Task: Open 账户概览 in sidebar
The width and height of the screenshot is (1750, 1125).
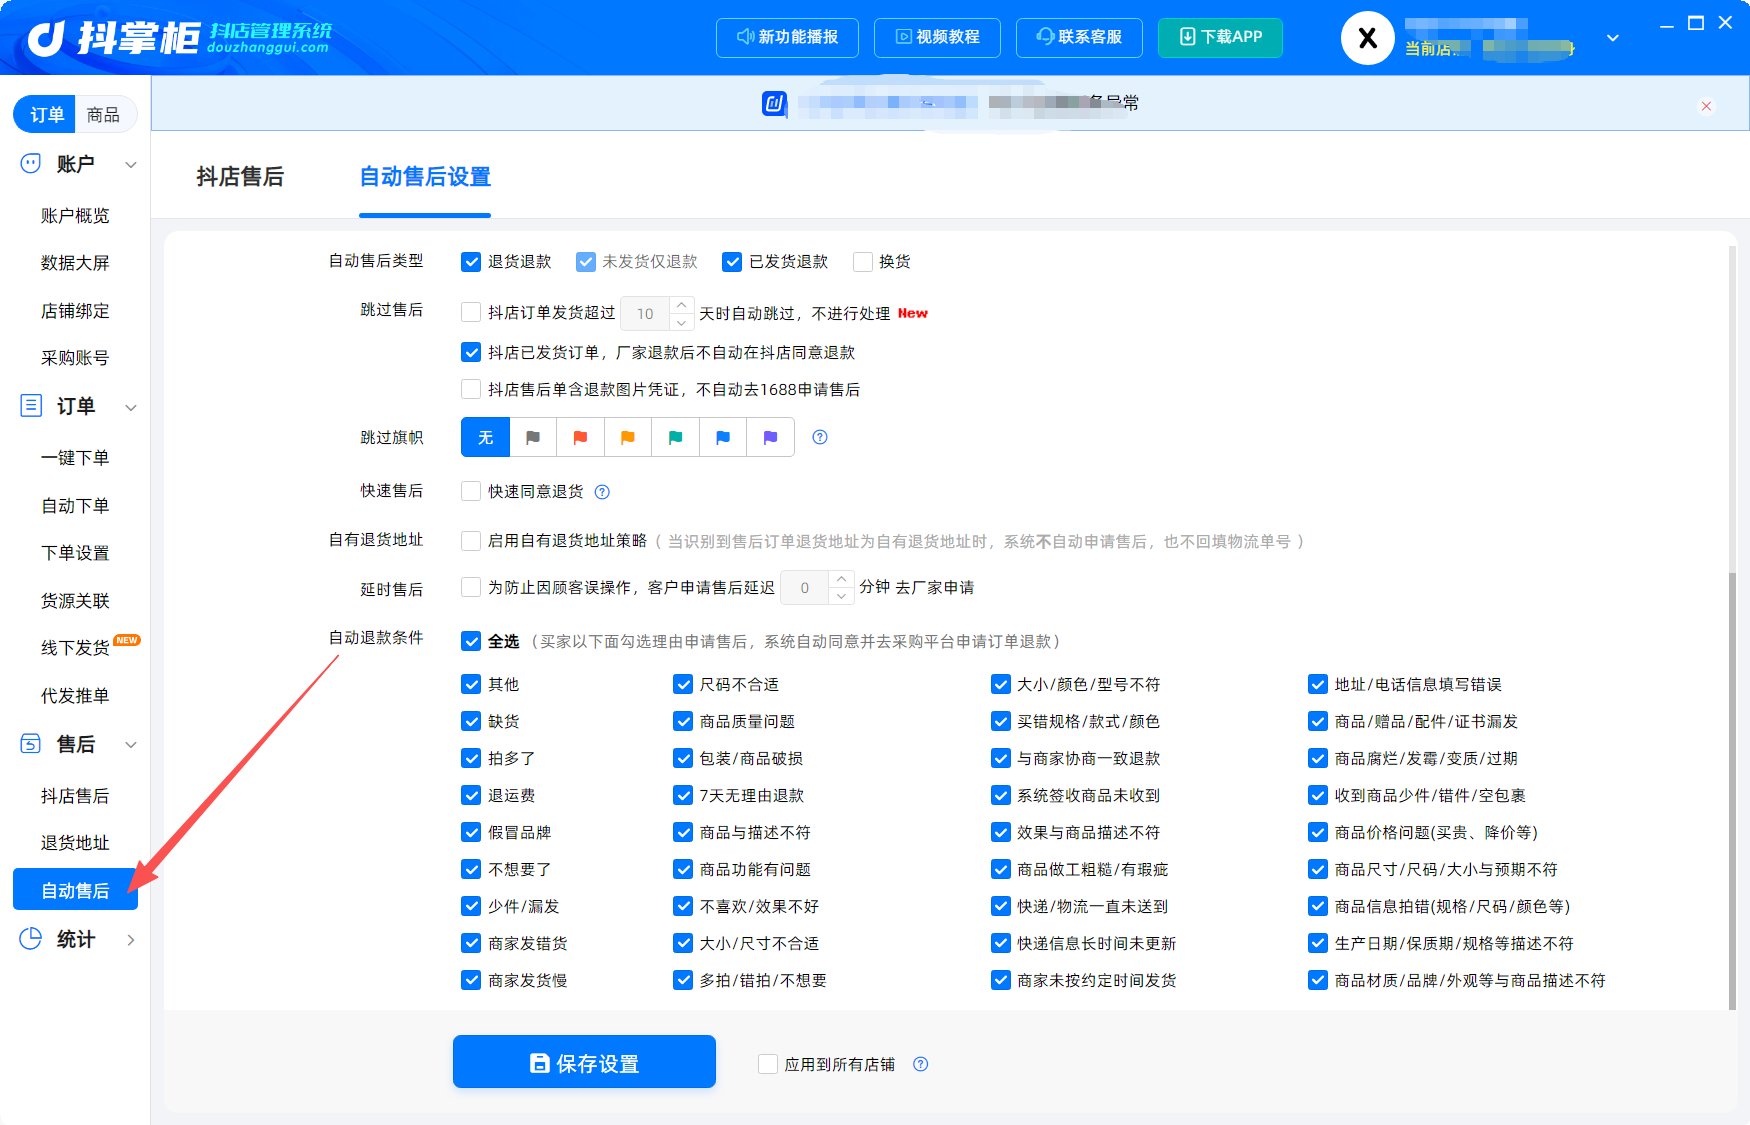Action: tap(75, 215)
